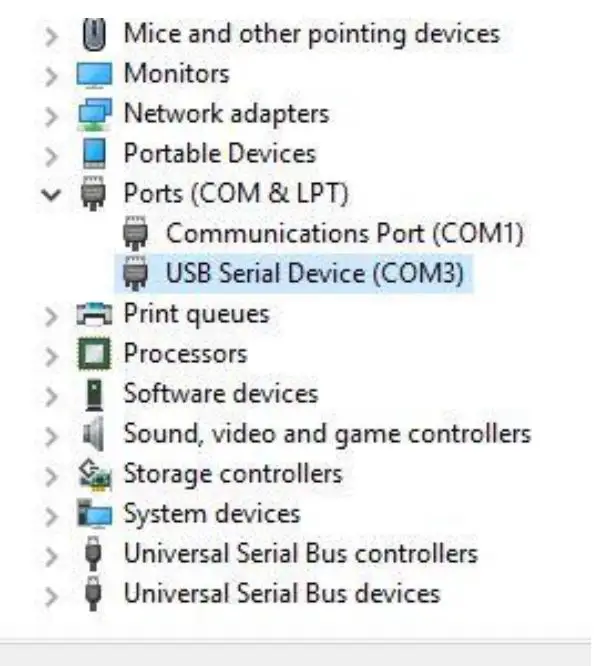Click the Processors chip icon
Screen dimensions: 614x666
coord(93,354)
